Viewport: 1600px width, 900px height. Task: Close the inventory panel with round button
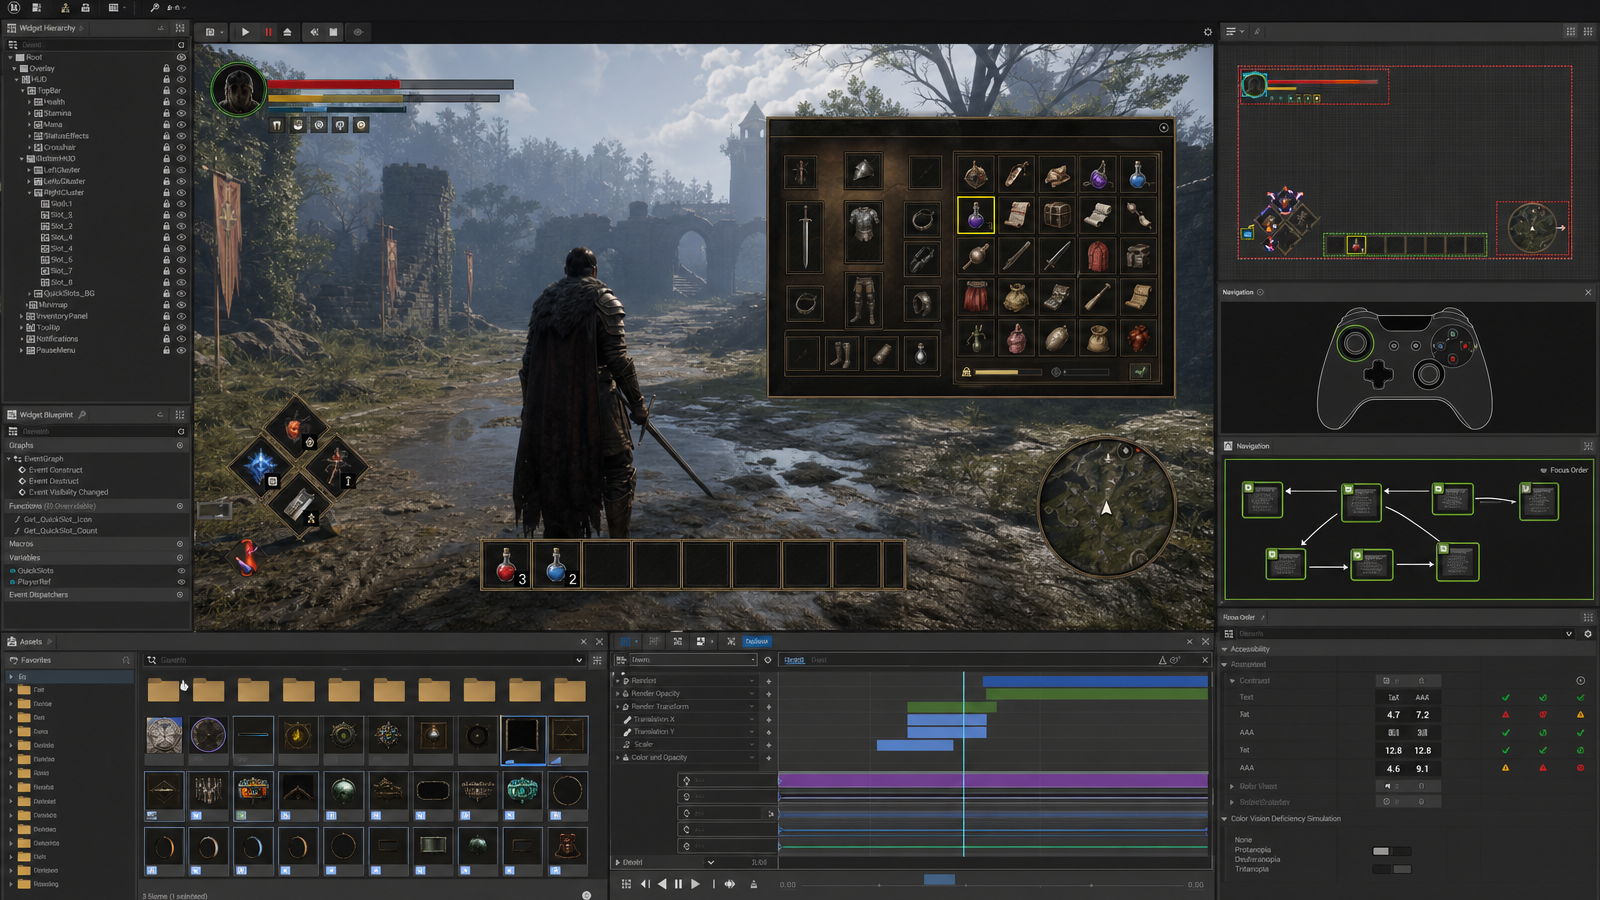point(1163,127)
